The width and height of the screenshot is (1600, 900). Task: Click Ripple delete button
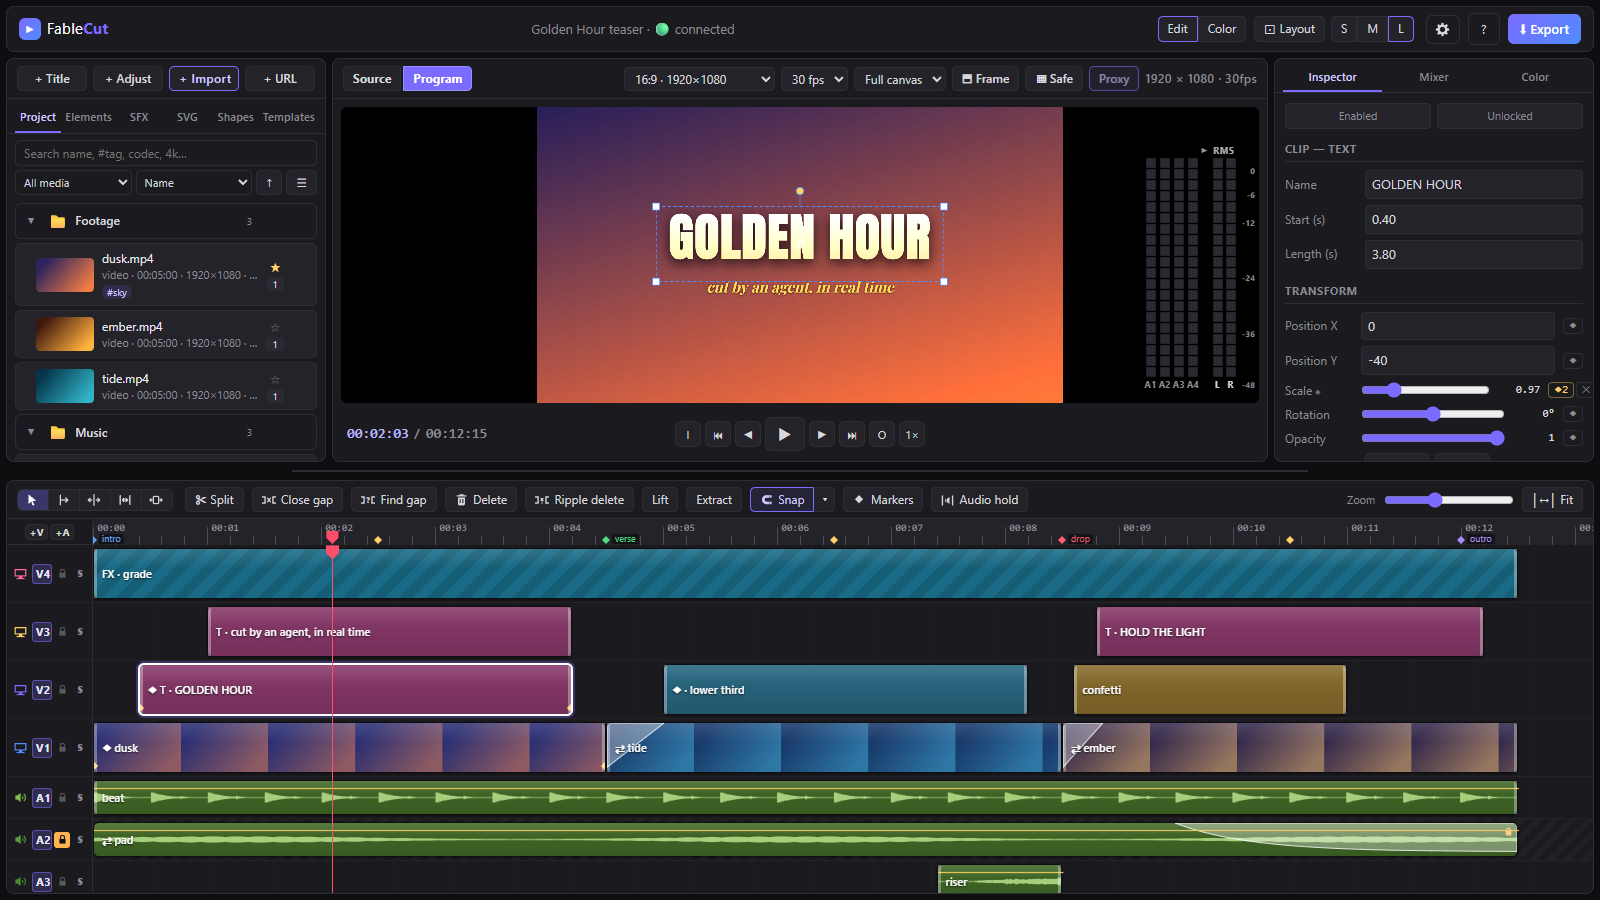click(579, 500)
